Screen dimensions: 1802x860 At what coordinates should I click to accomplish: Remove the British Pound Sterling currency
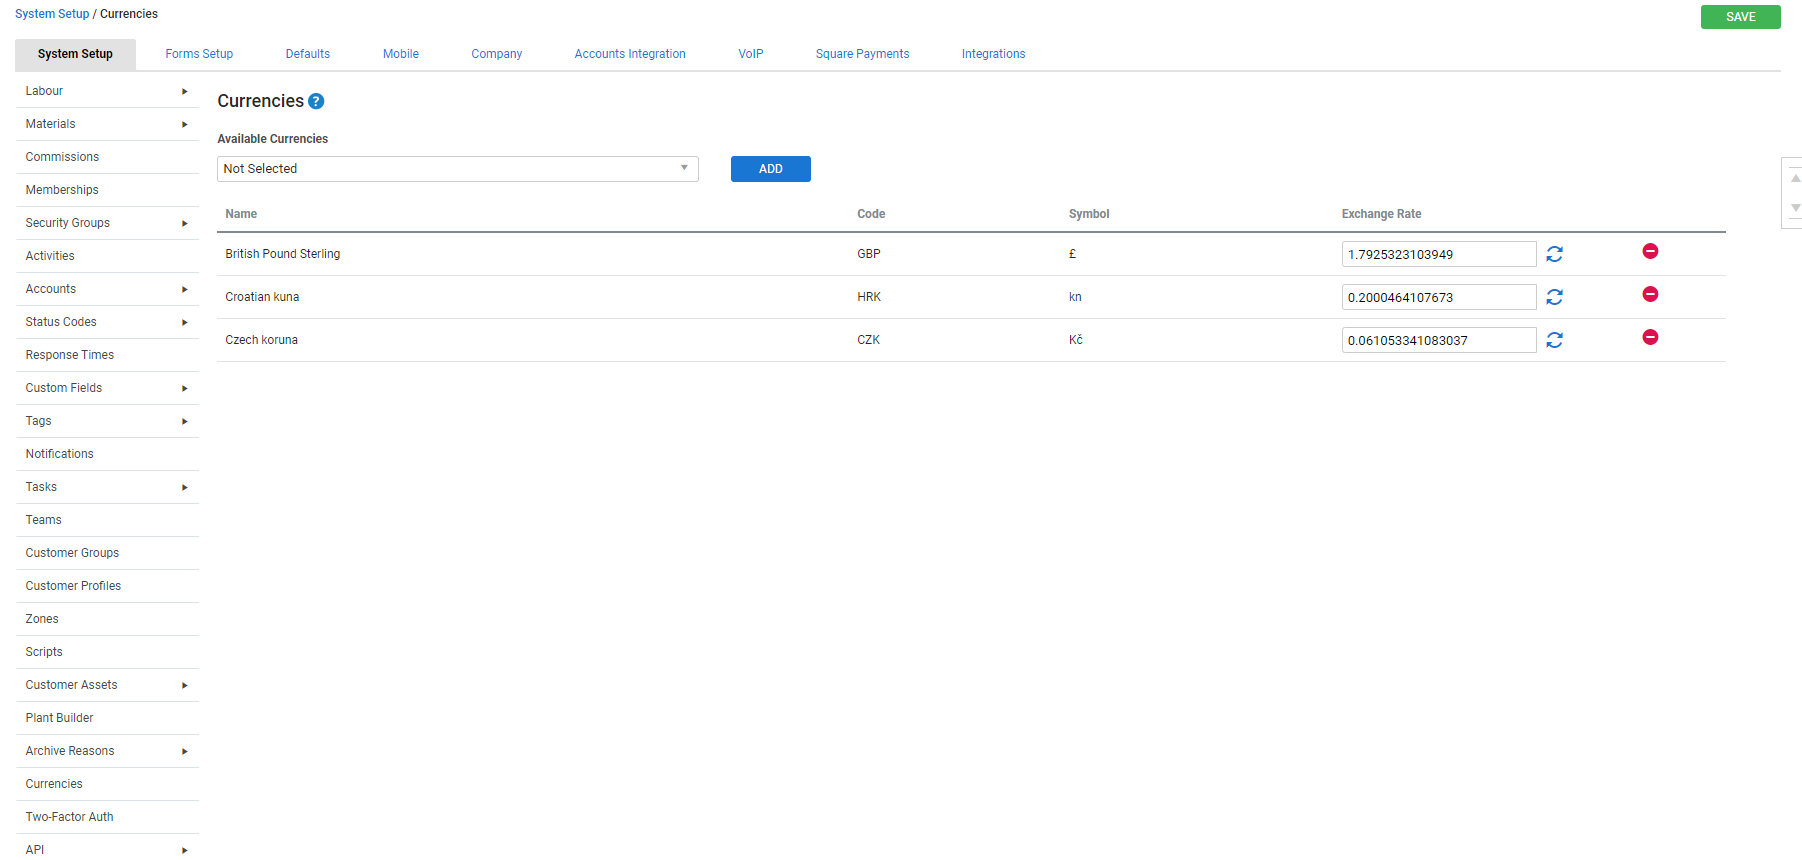[x=1650, y=251]
